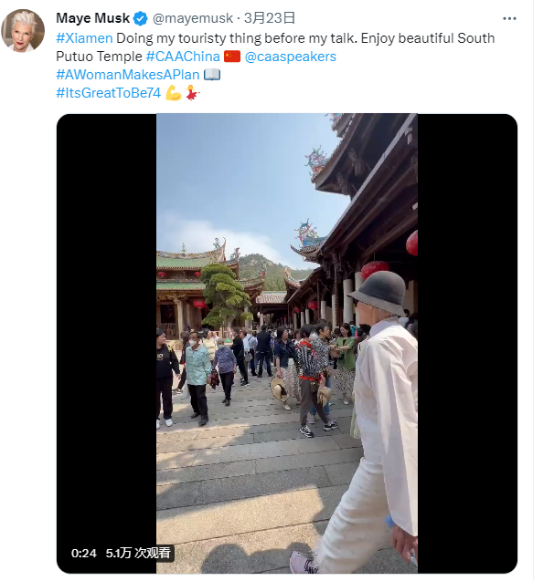Image resolution: width=554 pixels, height=582 pixels.
Task: Click the dancing woman emoji
Action: pyautogui.click(x=192, y=93)
